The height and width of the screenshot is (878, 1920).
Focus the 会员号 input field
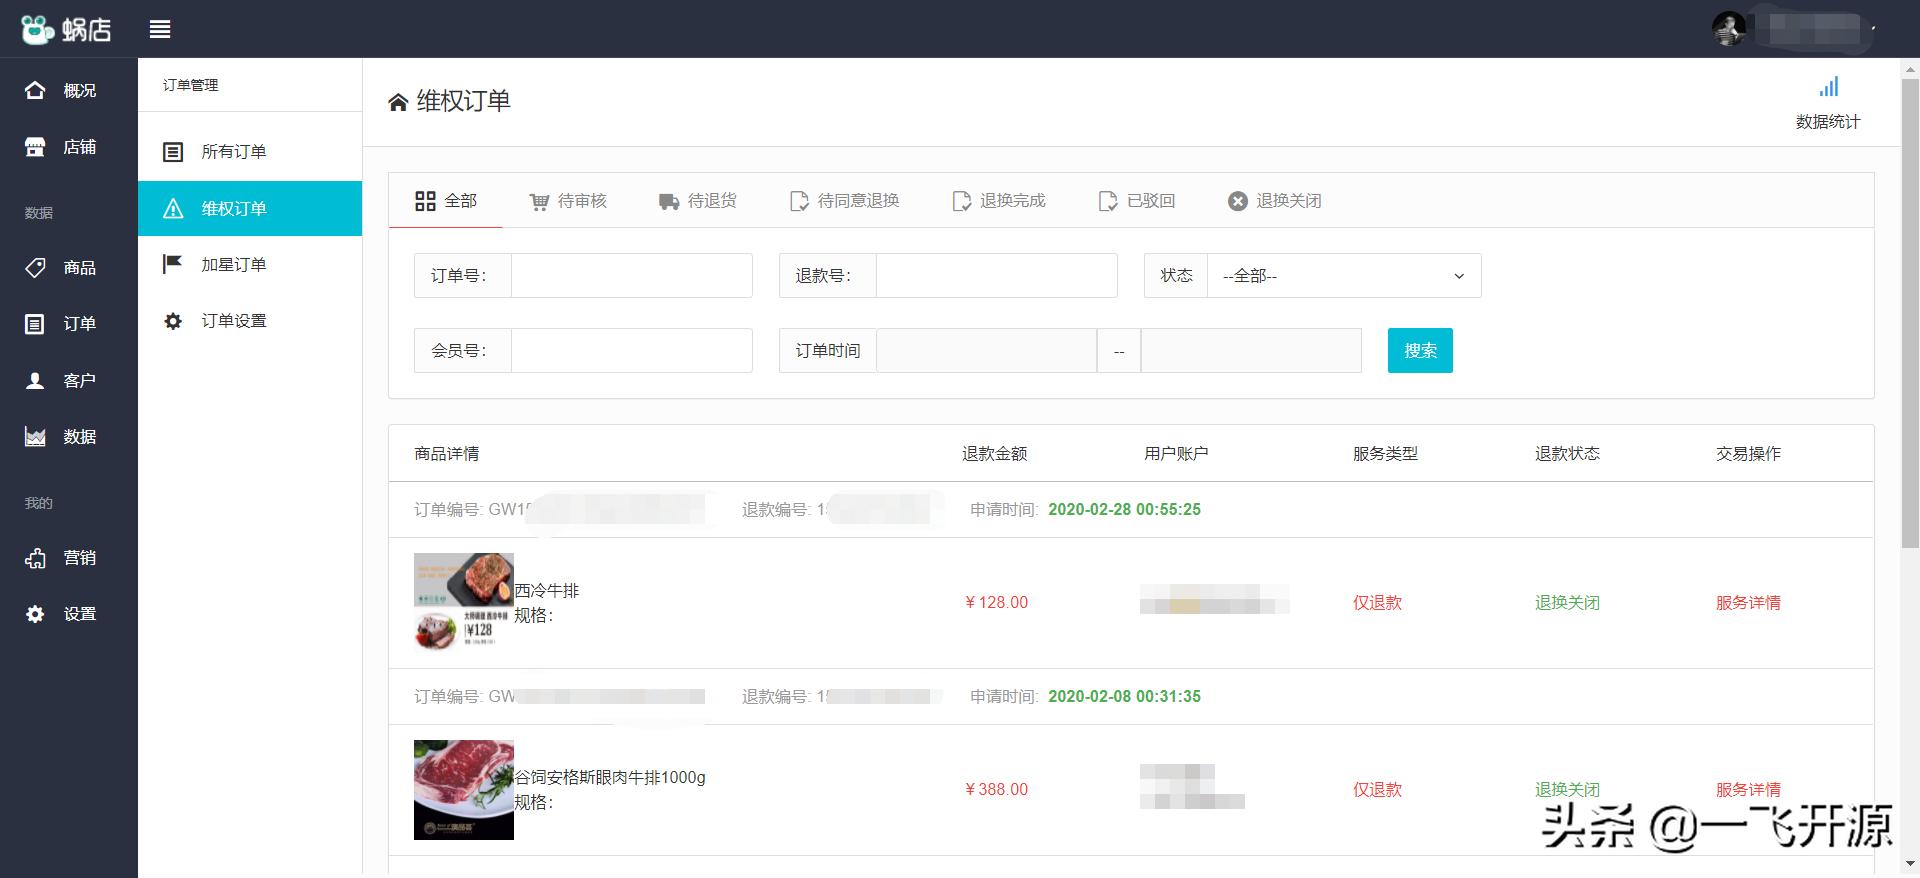click(x=632, y=351)
